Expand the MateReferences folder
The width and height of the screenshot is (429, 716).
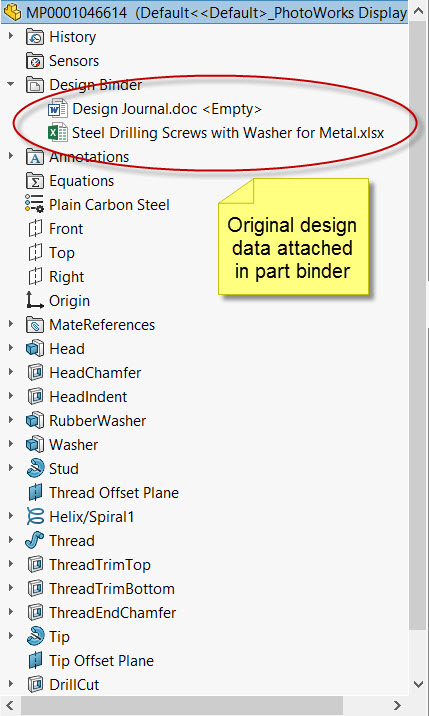(x=11, y=325)
